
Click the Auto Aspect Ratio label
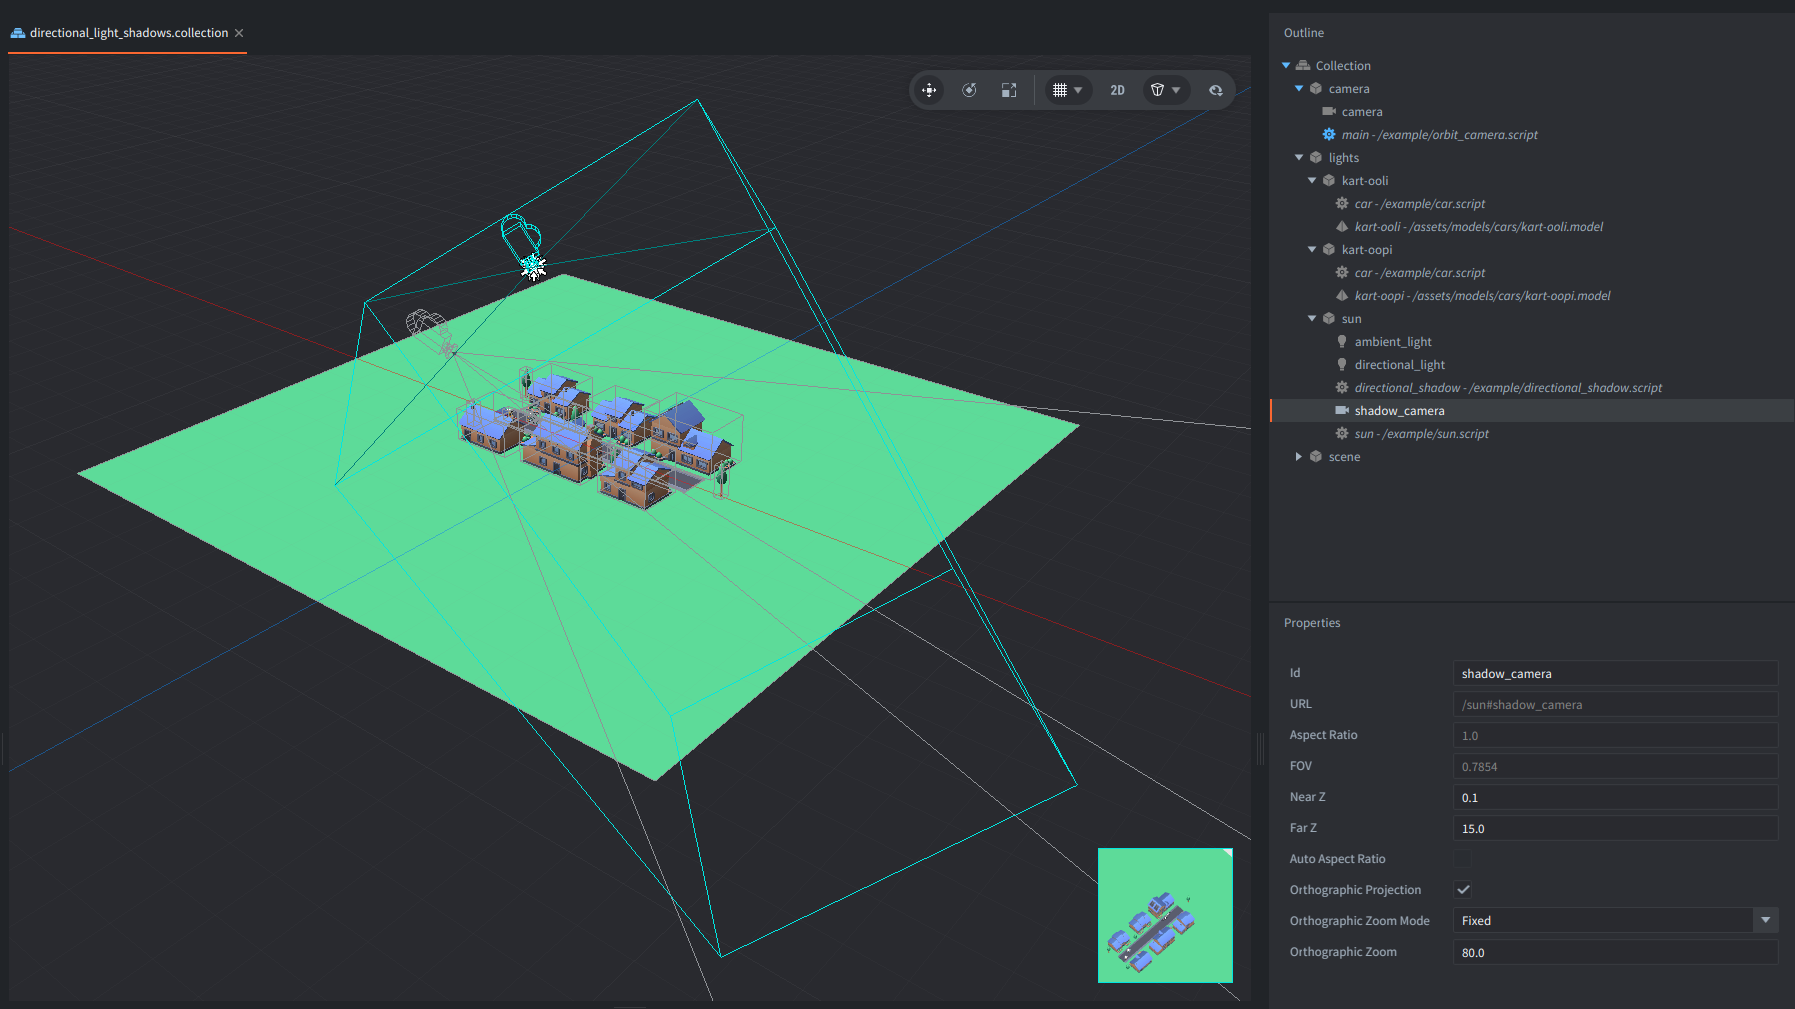click(x=1338, y=859)
